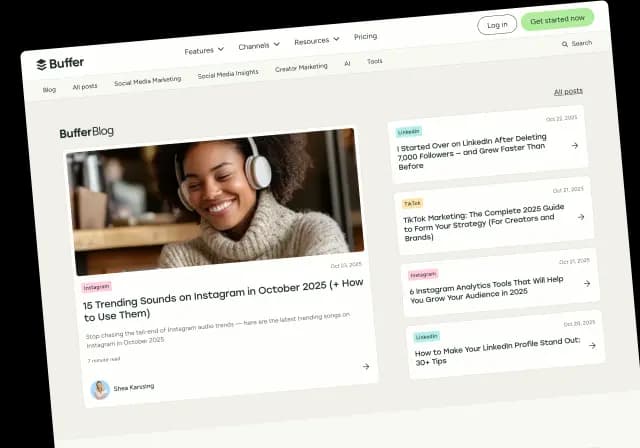The width and height of the screenshot is (640, 448).
Task: Click the pink Instagram tag on featured post
Action: [x=98, y=287]
